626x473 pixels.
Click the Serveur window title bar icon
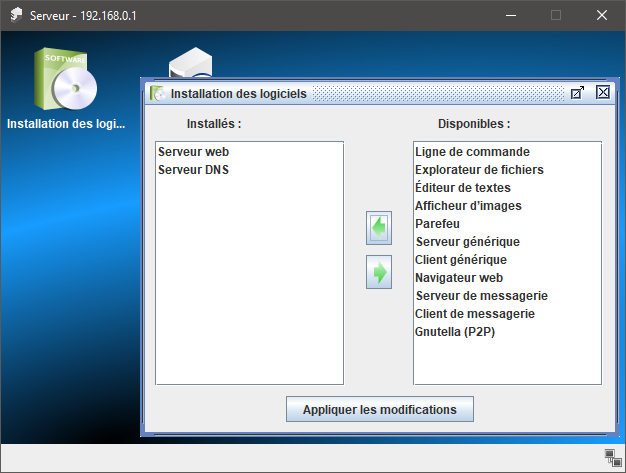click(x=15, y=16)
